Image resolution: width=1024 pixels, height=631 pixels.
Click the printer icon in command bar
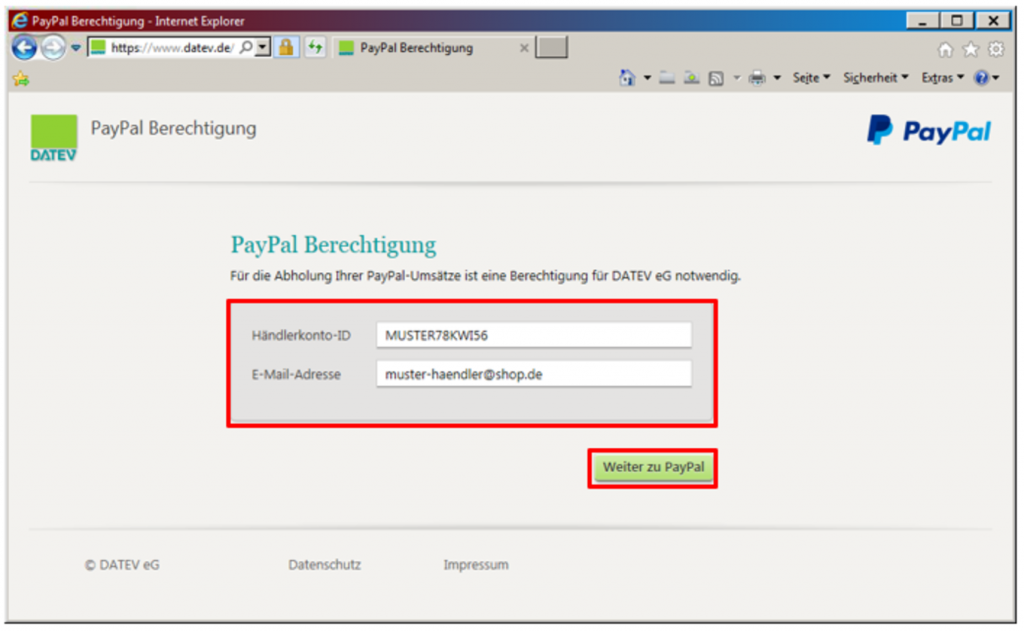758,78
